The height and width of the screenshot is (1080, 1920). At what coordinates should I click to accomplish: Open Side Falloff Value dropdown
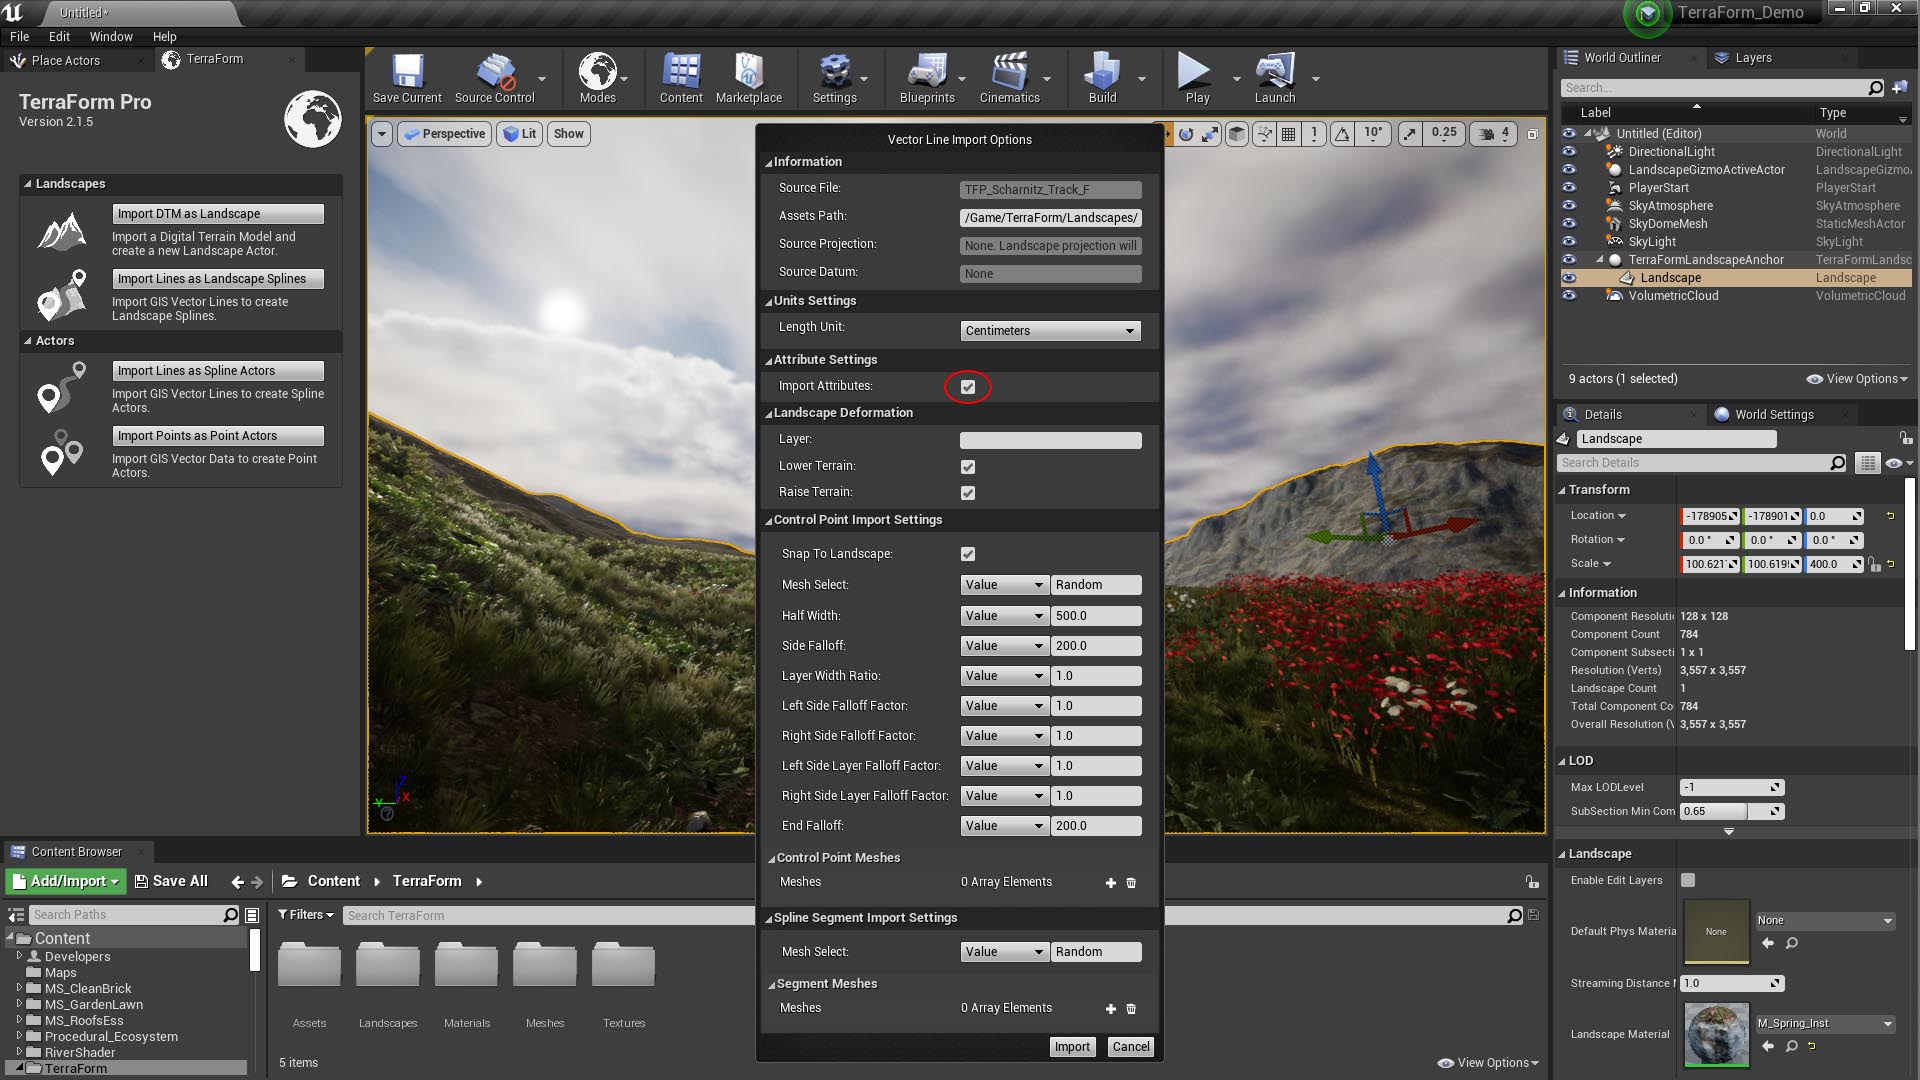pyautogui.click(x=1003, y=646)
